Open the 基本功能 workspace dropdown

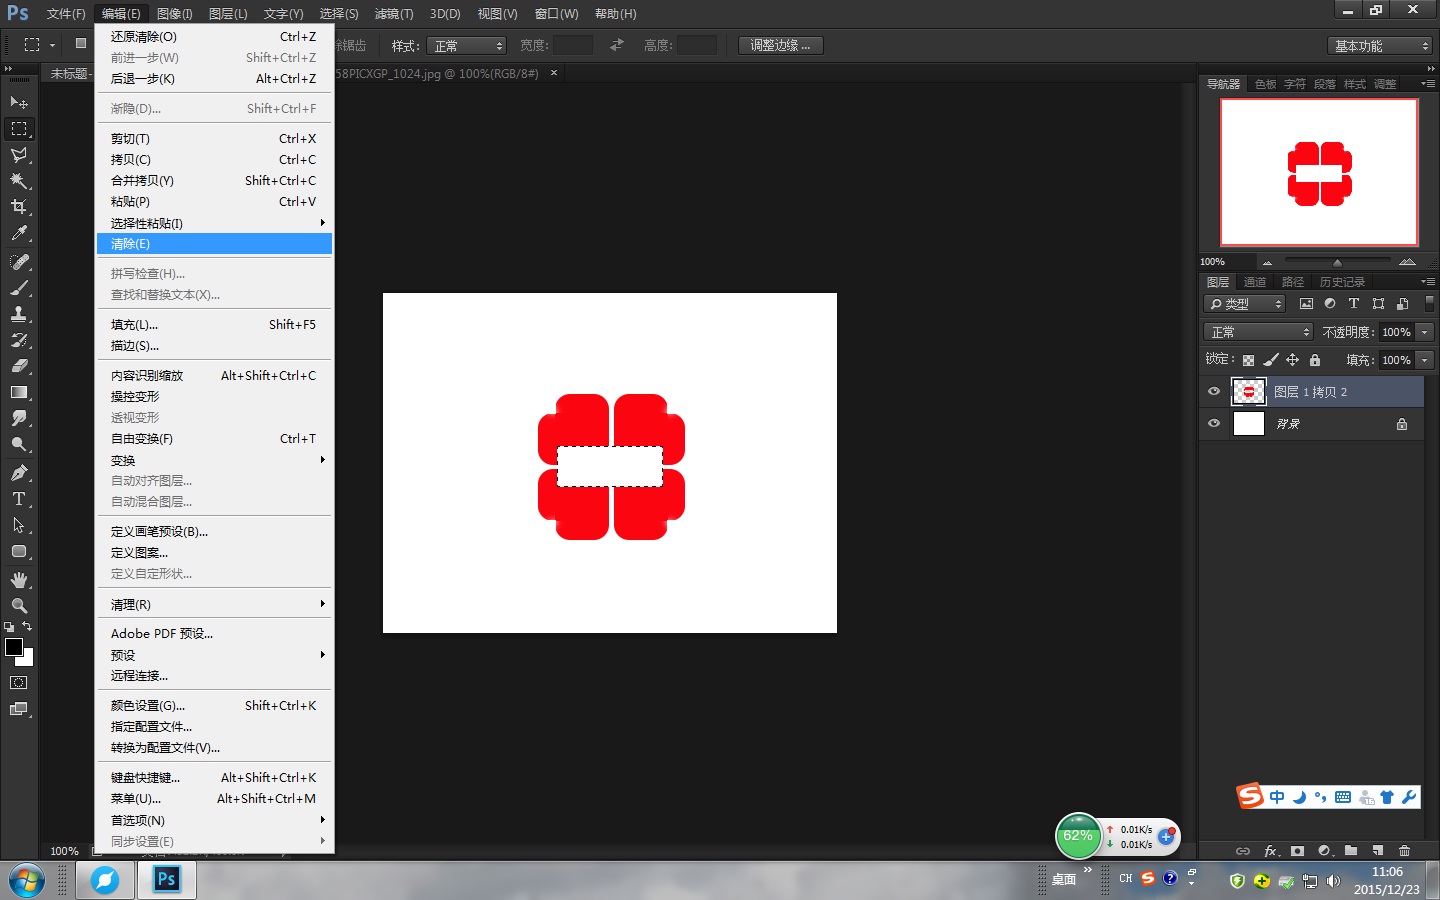pos(1380,46)
